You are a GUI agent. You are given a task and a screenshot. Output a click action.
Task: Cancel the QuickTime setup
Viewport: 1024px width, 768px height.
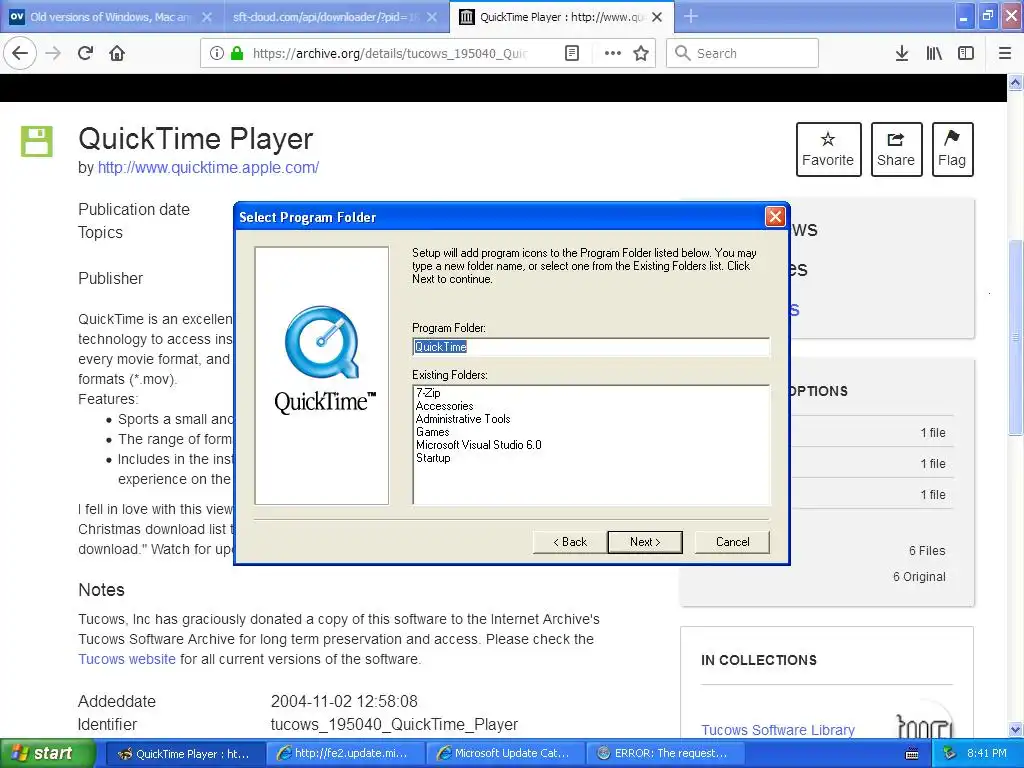point(732,541)
